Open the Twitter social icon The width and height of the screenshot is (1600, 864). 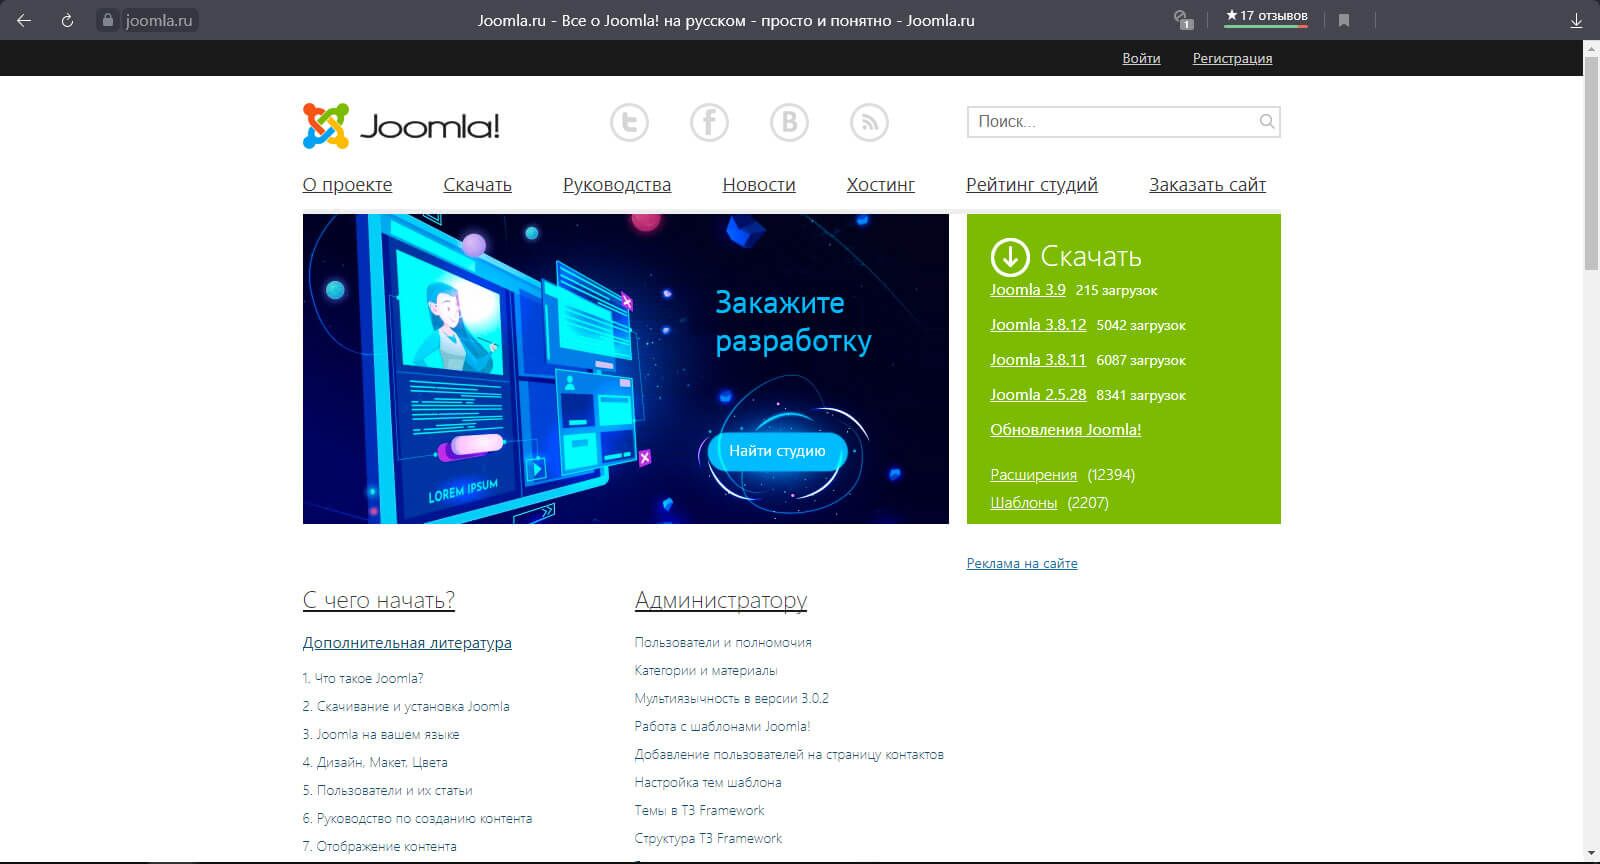click(x=629, y=122)
